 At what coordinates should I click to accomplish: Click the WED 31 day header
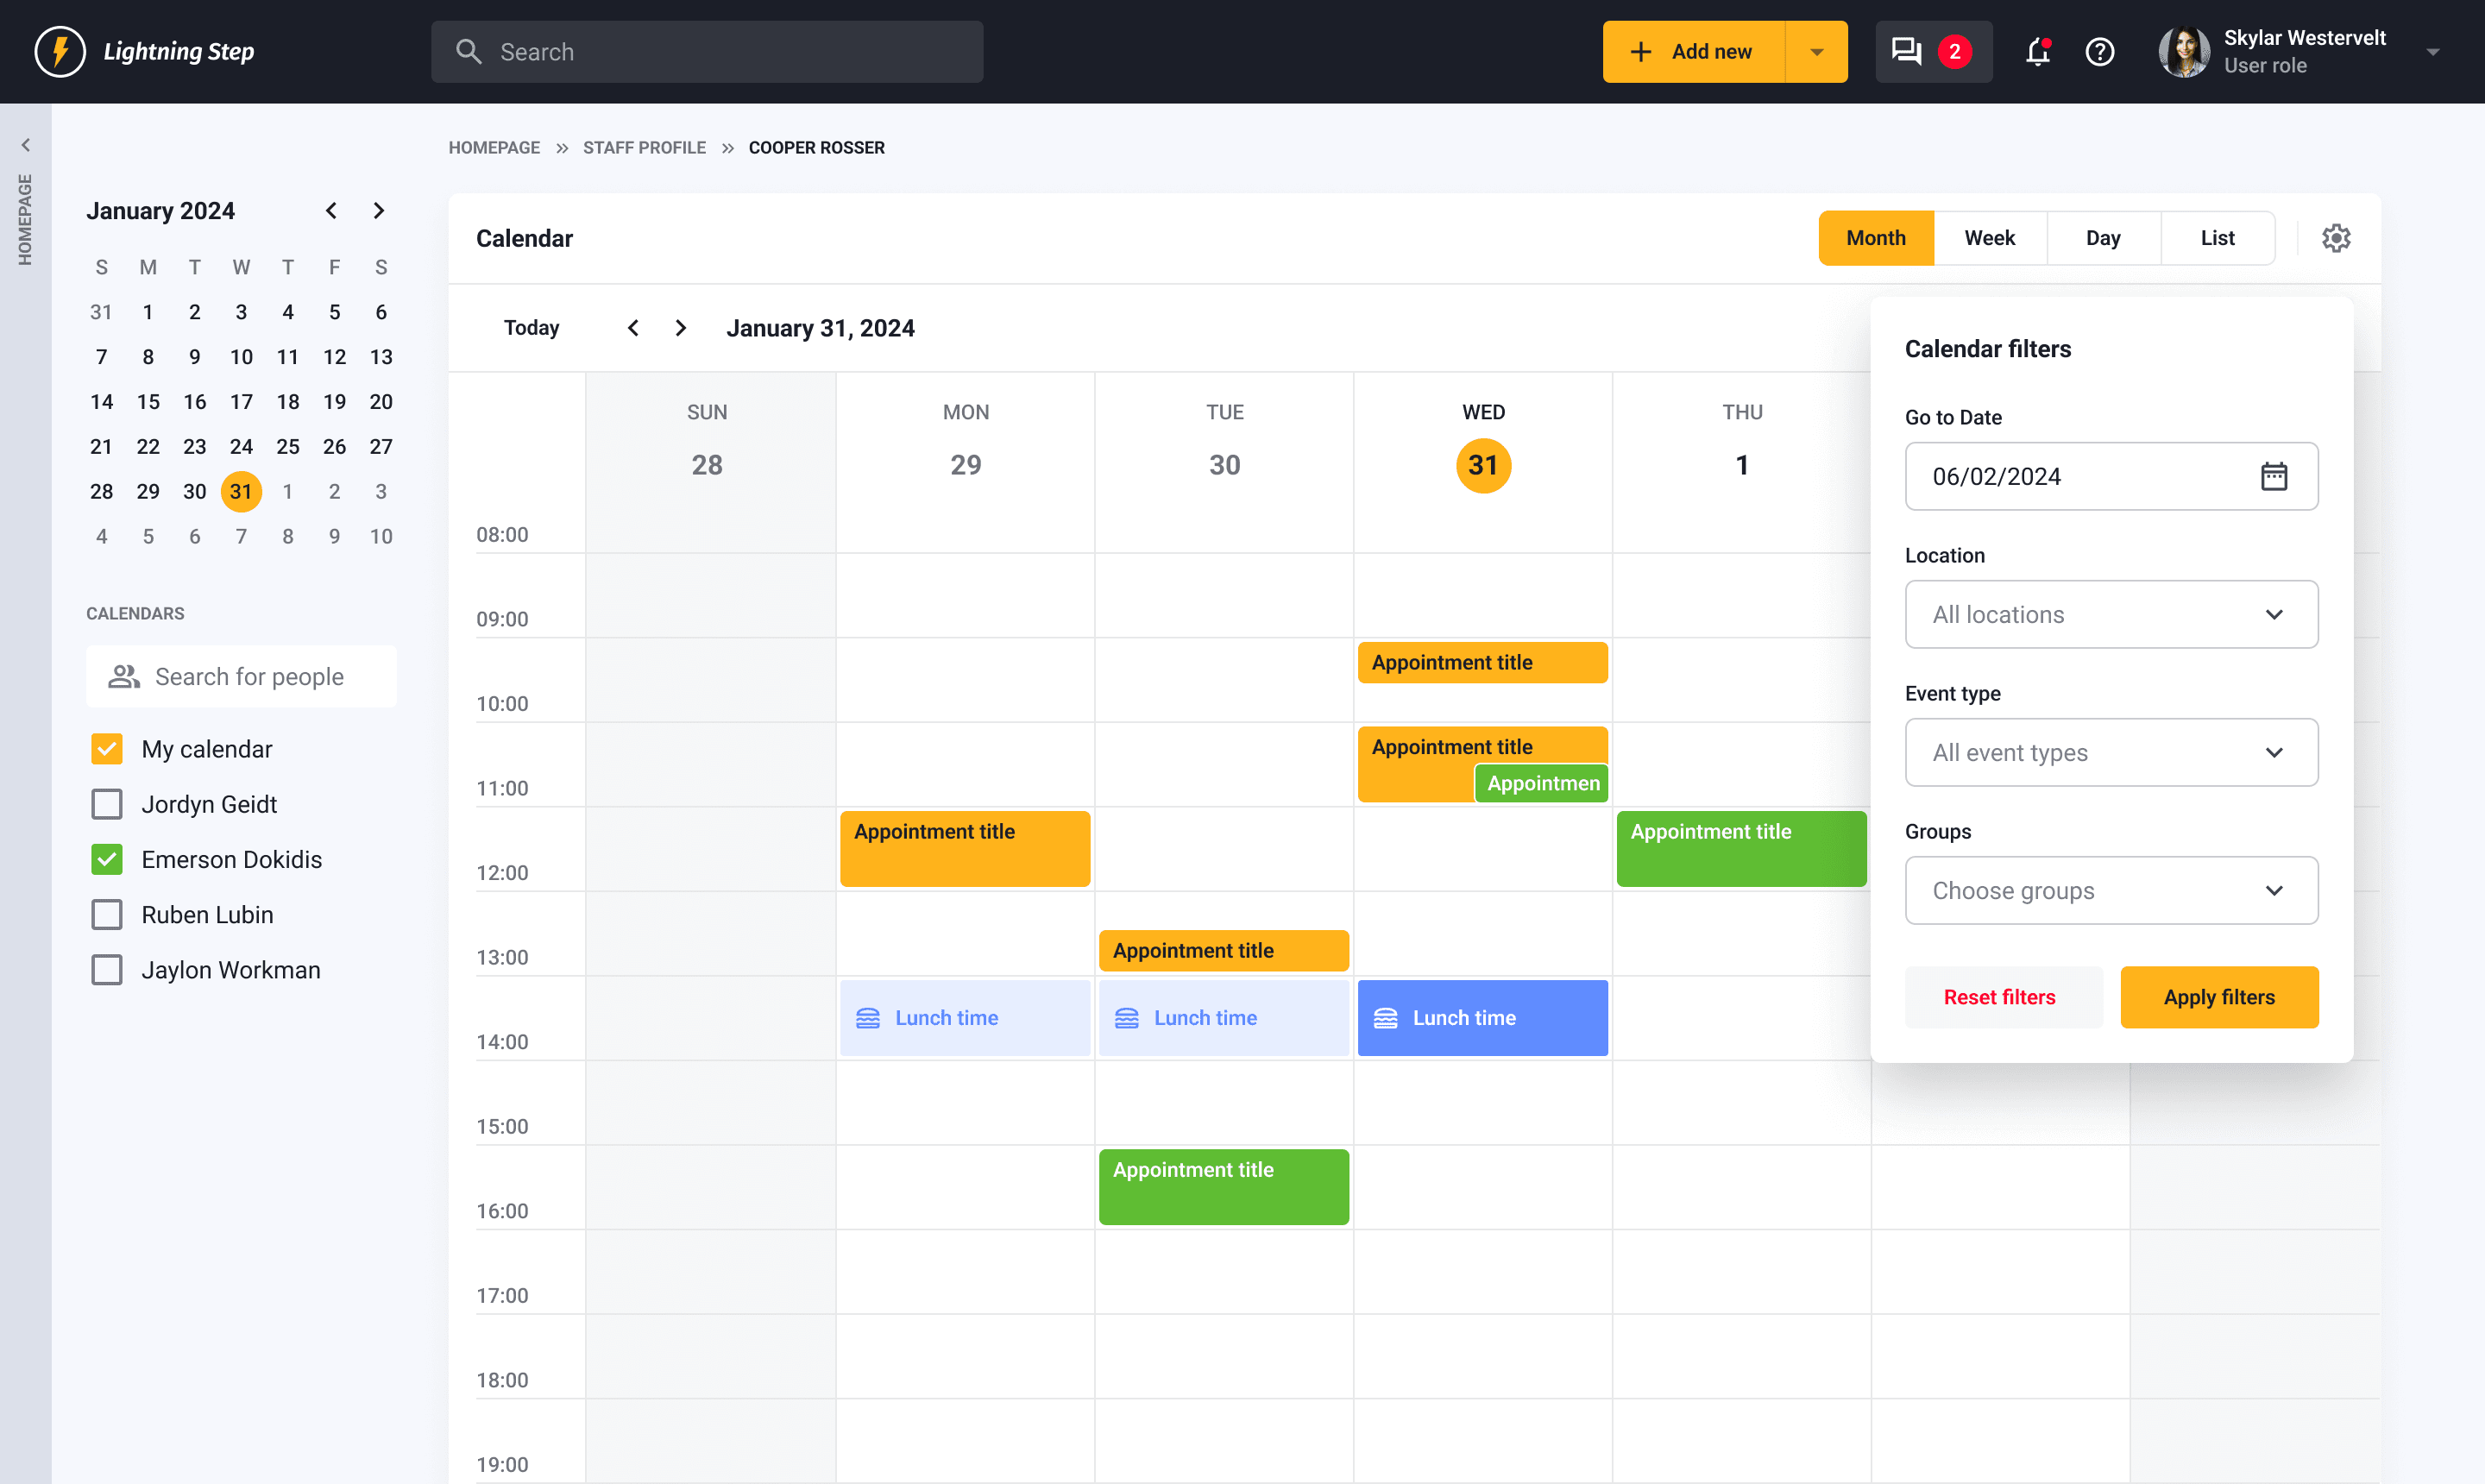pos(1483,447)
